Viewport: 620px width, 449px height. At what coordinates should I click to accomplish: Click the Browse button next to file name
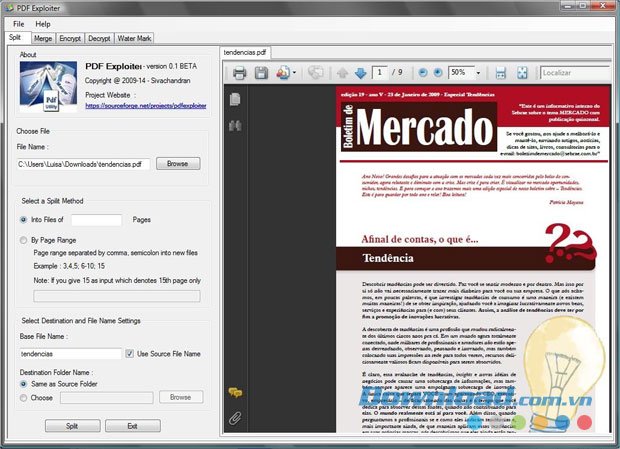(177, 164)
